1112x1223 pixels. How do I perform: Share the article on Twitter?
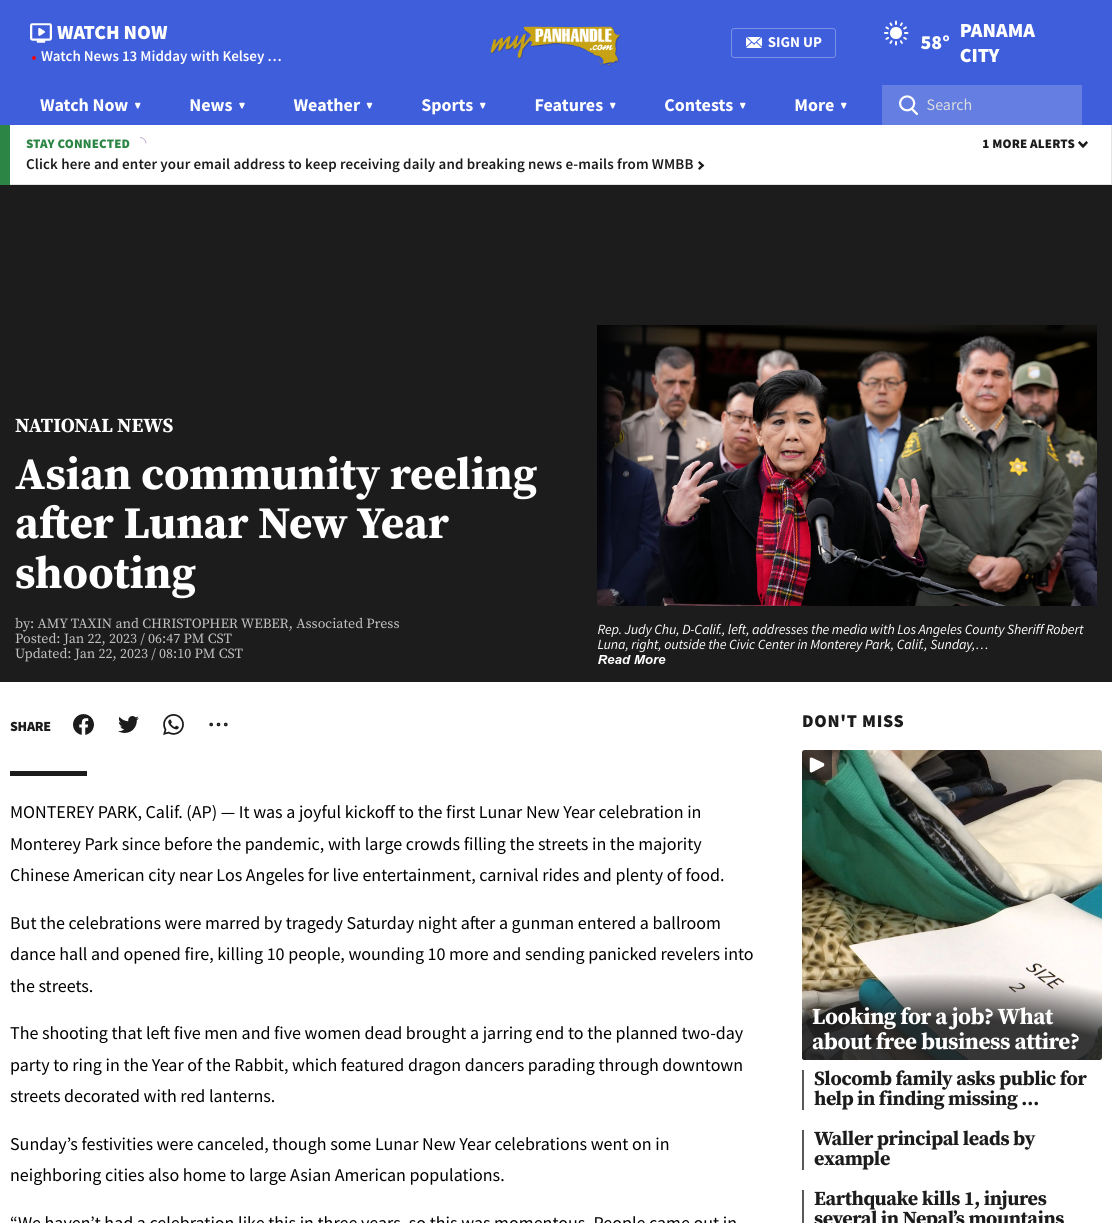point(128,725)
